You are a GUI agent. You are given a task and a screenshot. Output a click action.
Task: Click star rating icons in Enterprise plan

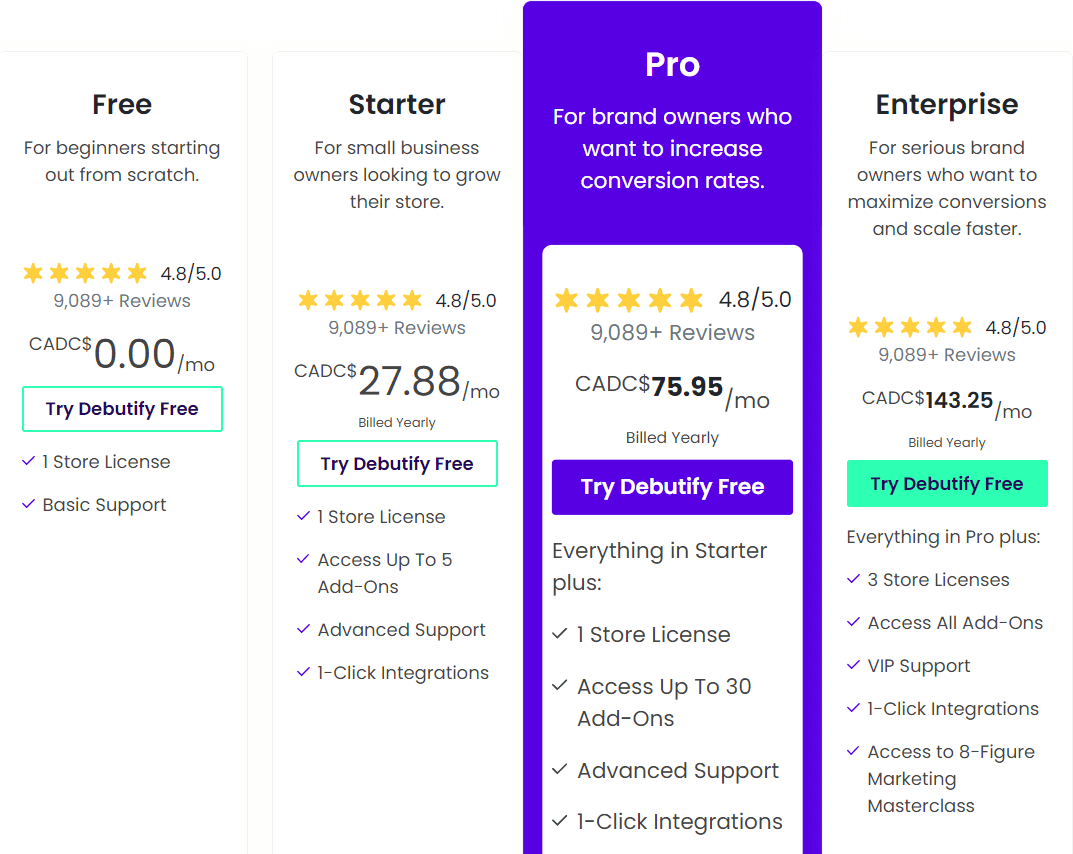tap(910, 327)
